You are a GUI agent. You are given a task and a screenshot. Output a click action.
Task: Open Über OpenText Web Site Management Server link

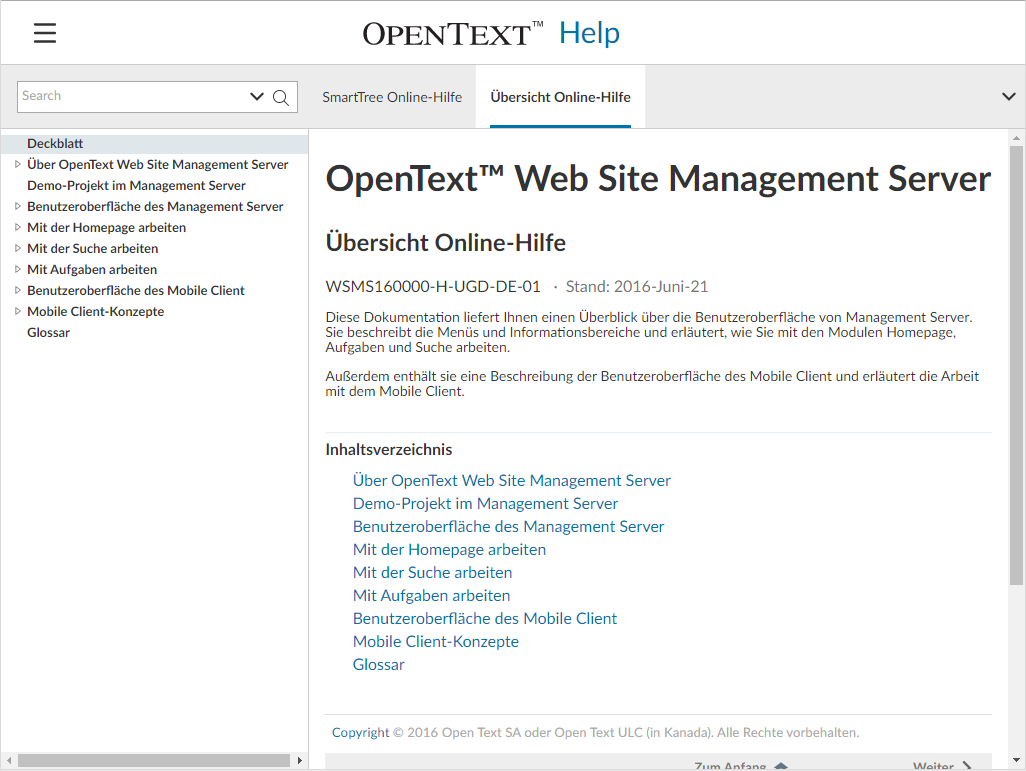(x=512, y=480)
